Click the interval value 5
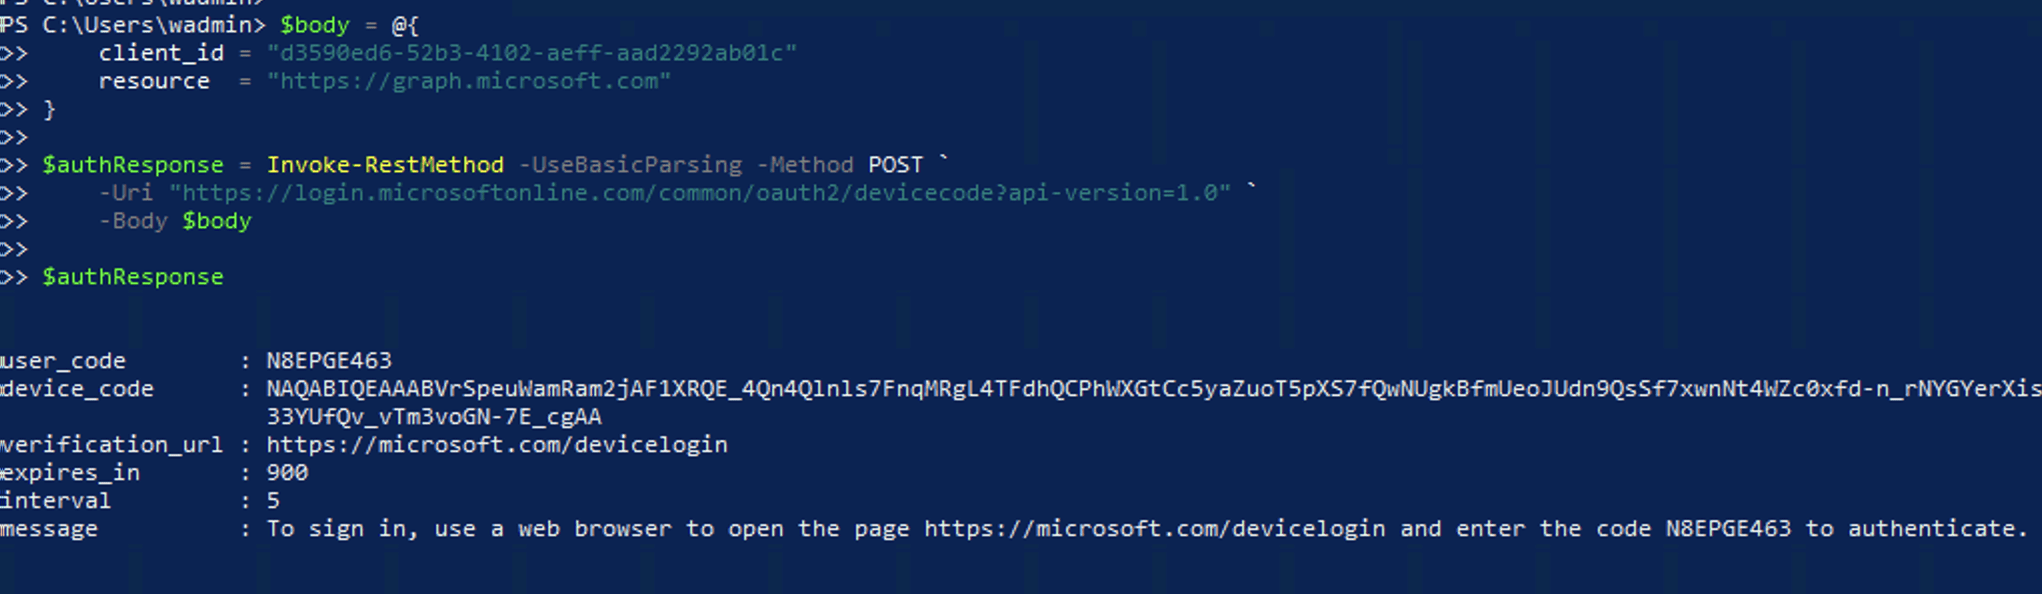Image resolution: width=2042 pixels, height=594 pixels. click(x=273, y=501)
